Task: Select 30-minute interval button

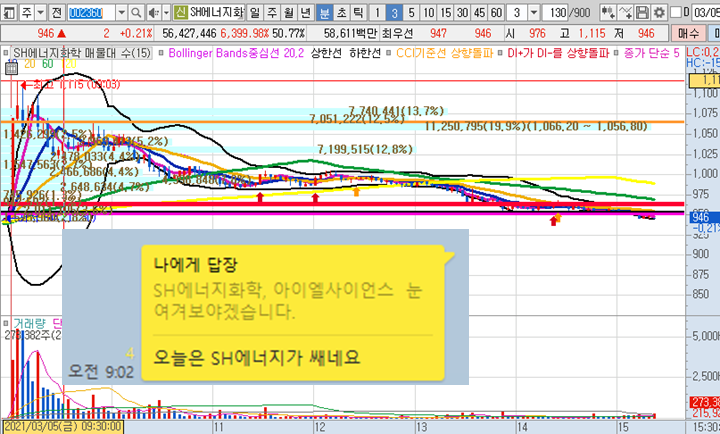Action: click(x=462, y=12)
